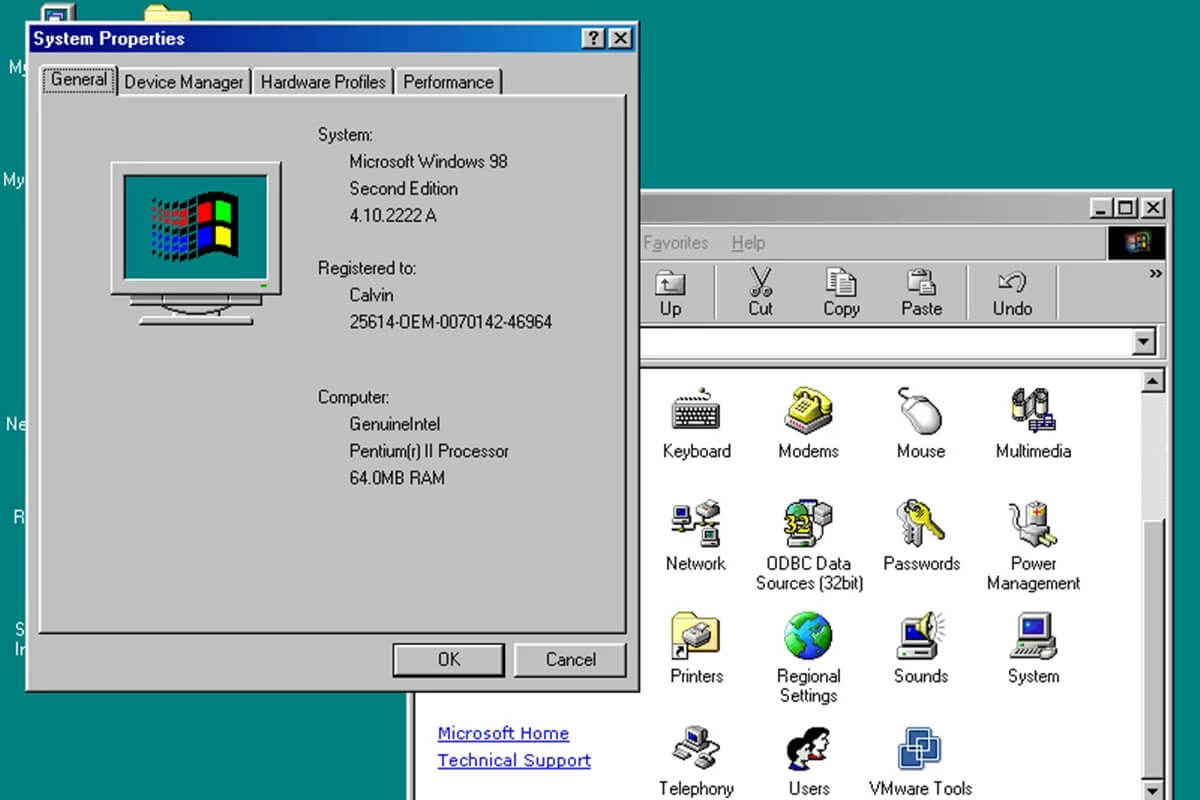The image size is (1200, 800).
Task: Click the scroll down arrow in Control Panel
Action: click(x=1153, y=790)
